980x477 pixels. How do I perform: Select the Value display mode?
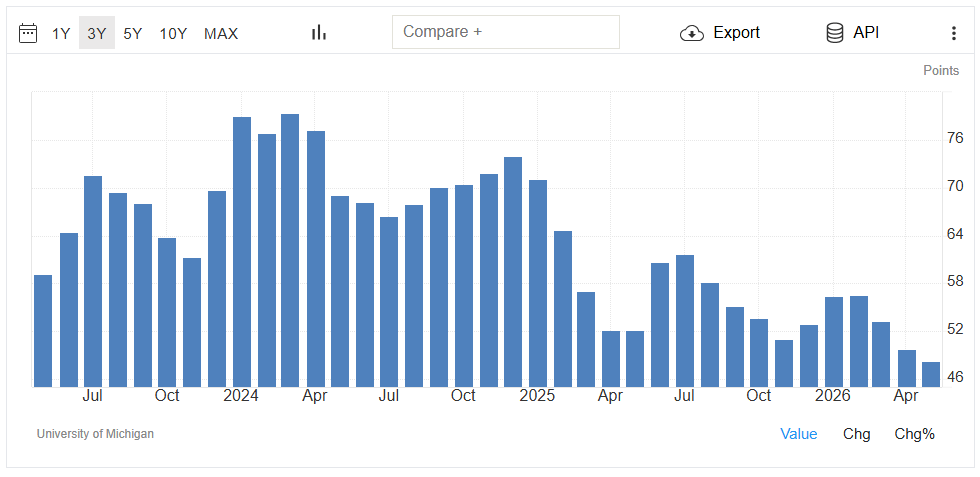(799, 434)
